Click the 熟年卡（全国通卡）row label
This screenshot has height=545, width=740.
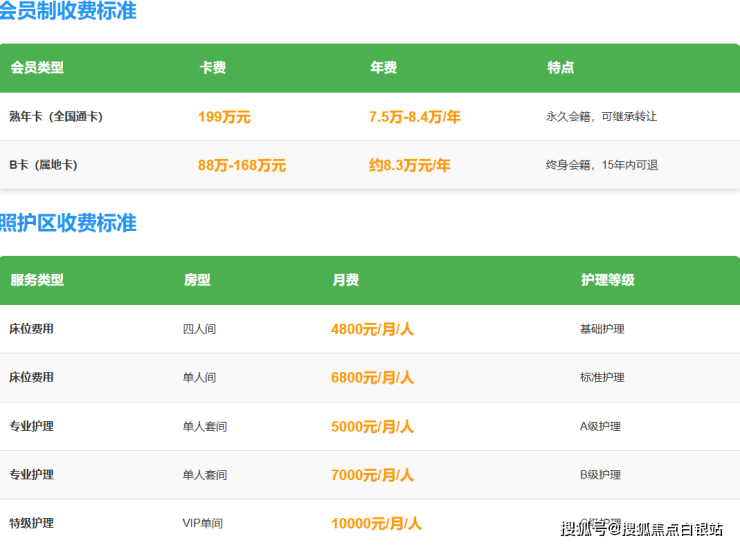click(x=56, y=117)
